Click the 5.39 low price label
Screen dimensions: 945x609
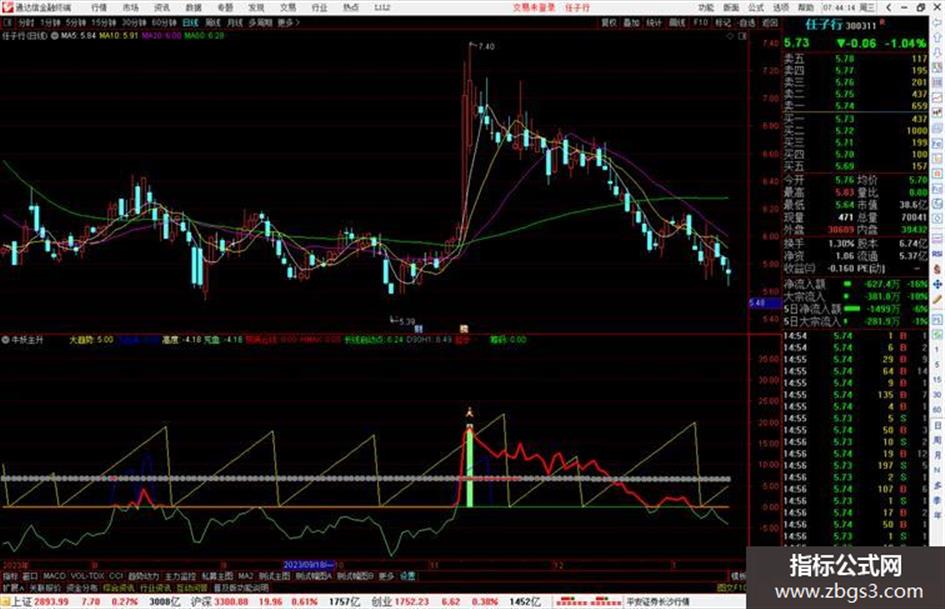point(407,321)
